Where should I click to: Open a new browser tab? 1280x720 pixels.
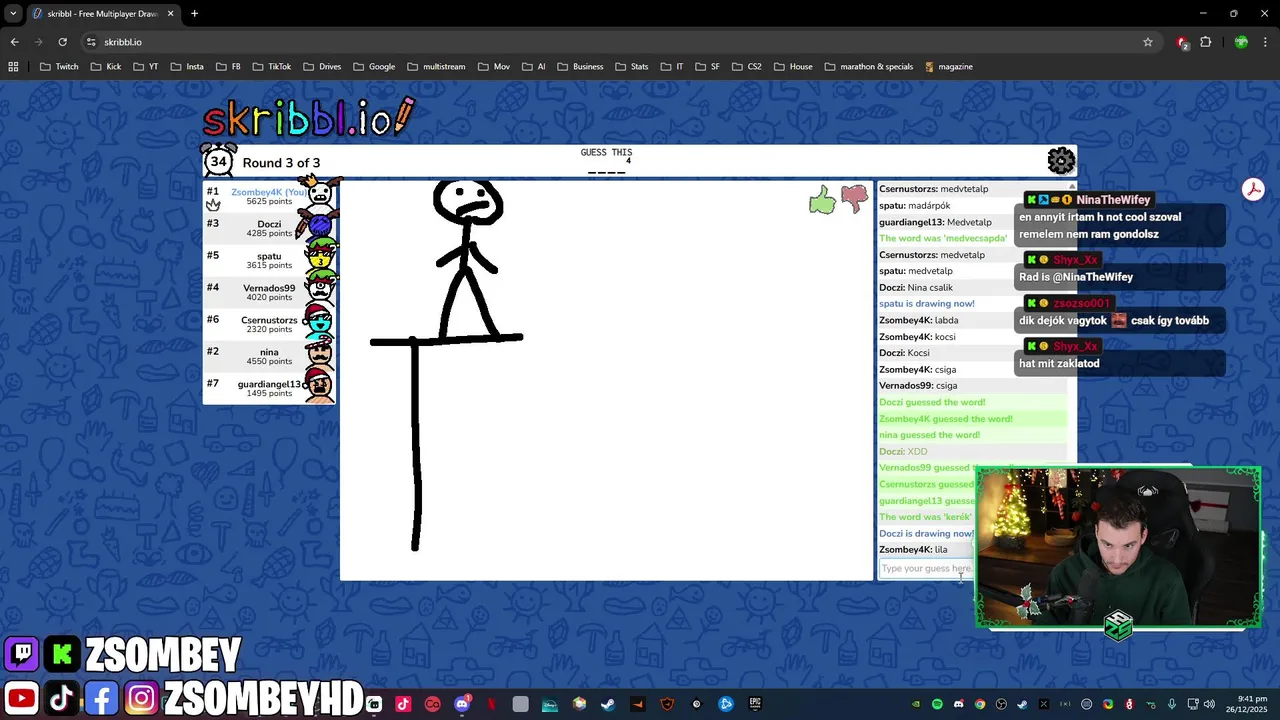coord(194,13)
